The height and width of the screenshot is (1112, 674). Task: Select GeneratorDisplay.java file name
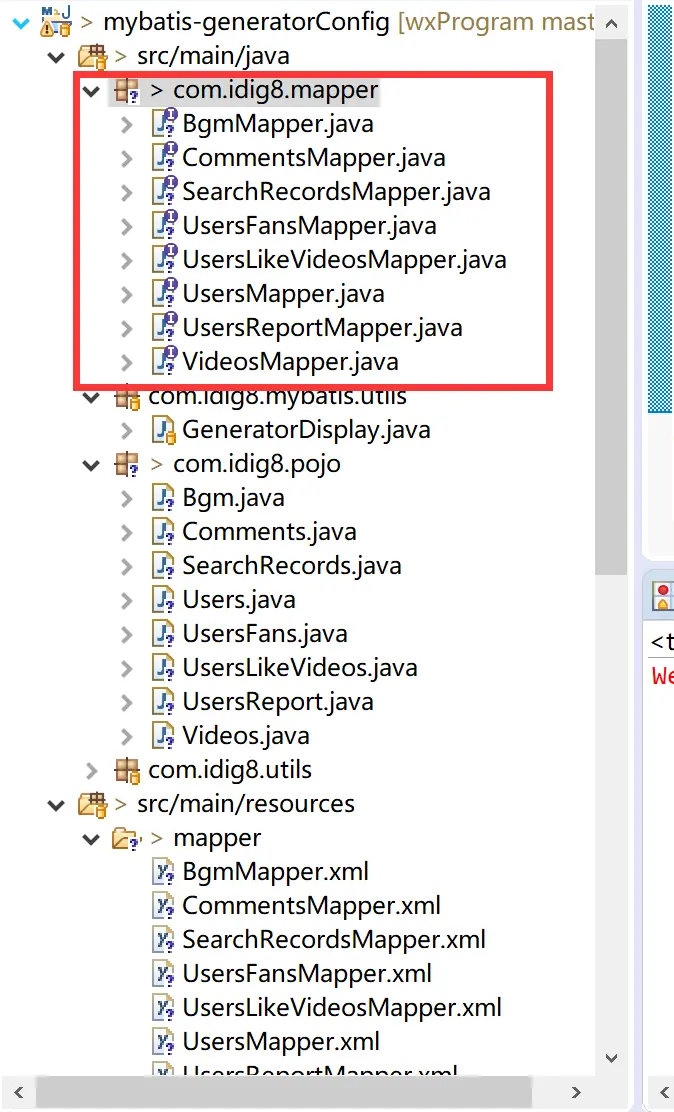click(306, 430)
